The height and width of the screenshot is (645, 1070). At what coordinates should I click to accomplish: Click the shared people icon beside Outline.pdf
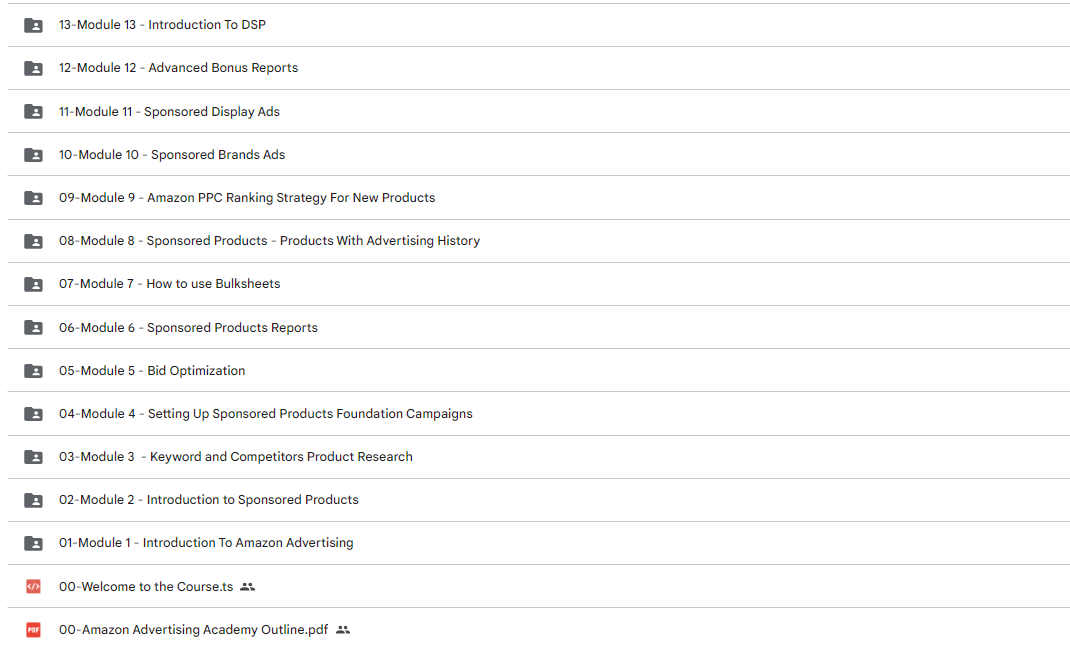343,629
